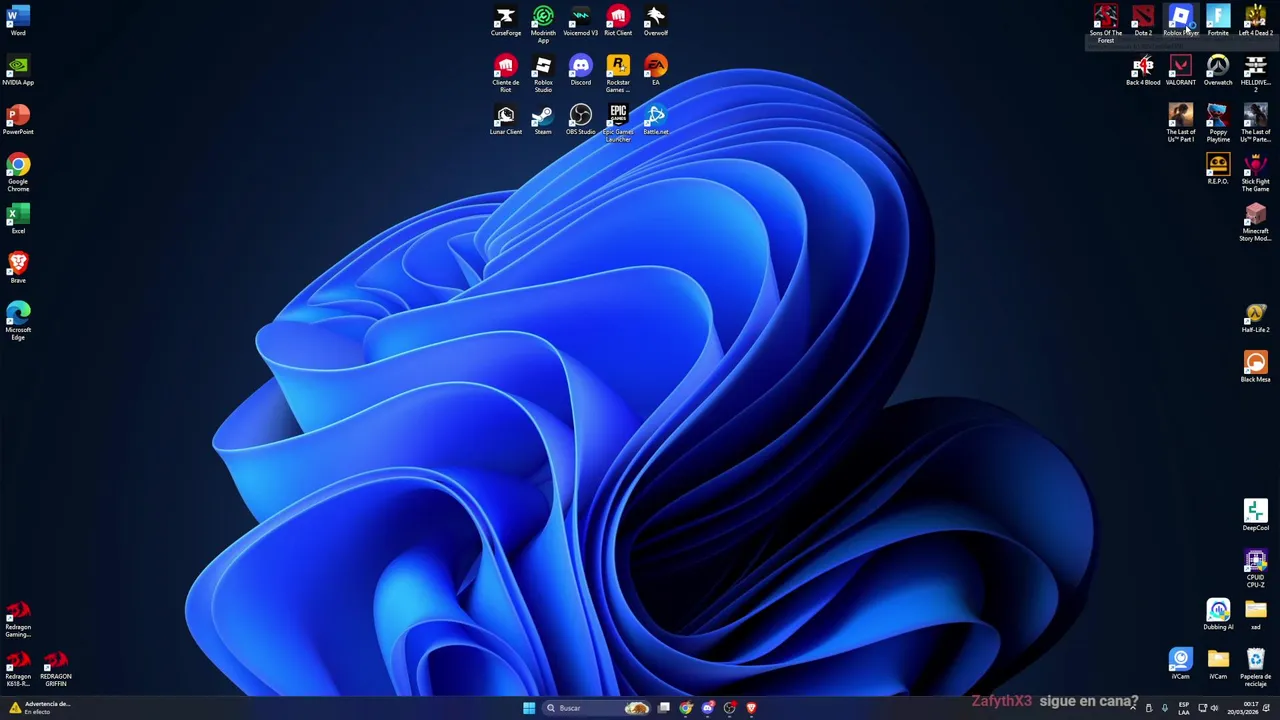1280x720 pixels.
Task: Select the Modrinth App shortcut
Action: 543,25
